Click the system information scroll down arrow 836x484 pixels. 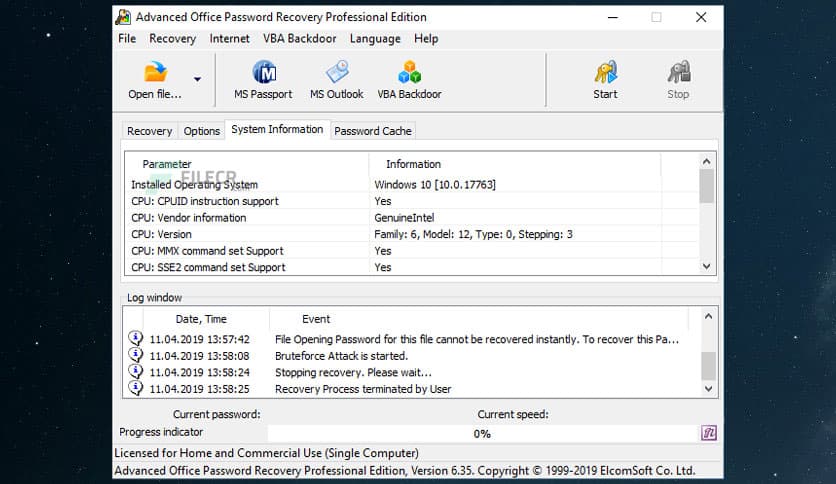(x=706, y=267)
